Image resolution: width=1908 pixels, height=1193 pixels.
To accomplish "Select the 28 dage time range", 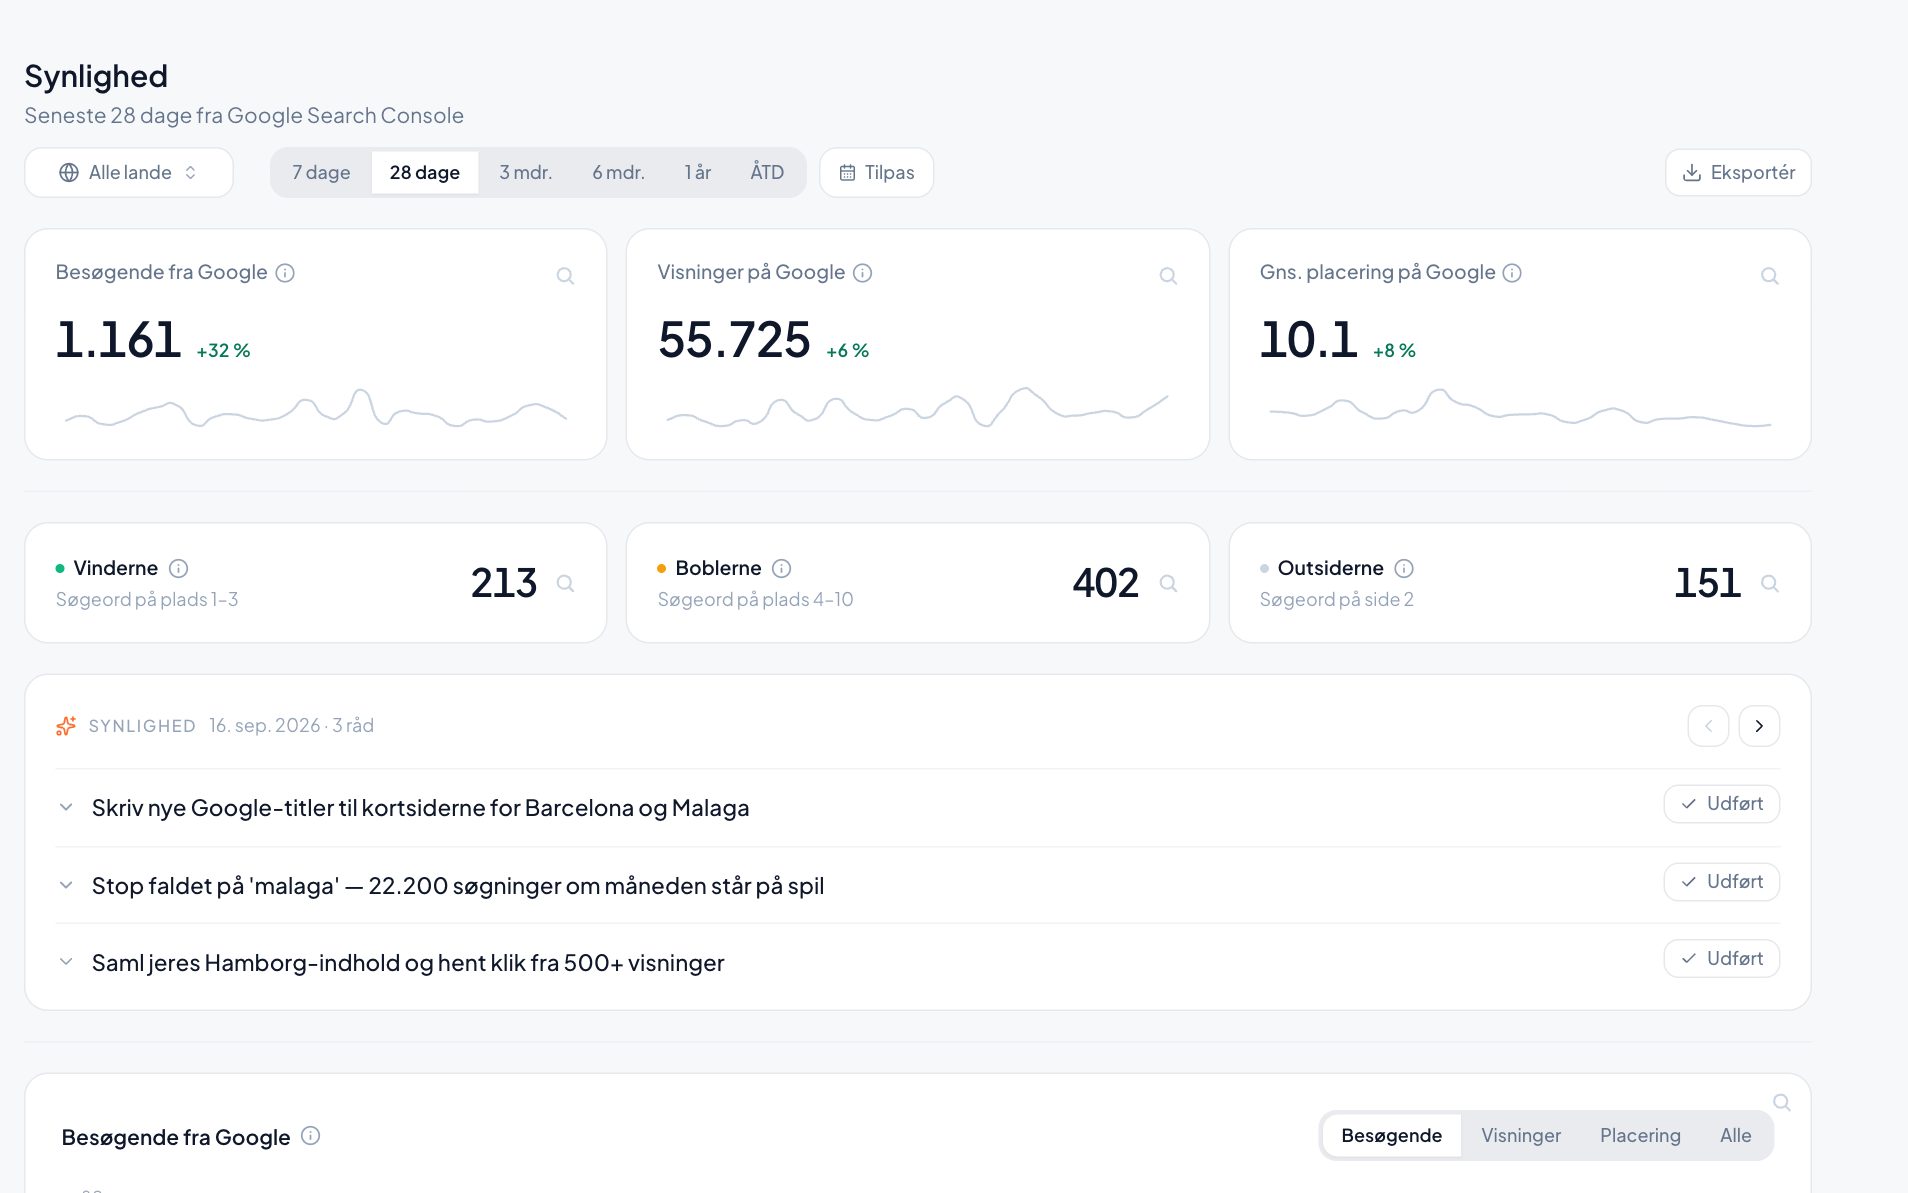I will [x=425, y=173].
